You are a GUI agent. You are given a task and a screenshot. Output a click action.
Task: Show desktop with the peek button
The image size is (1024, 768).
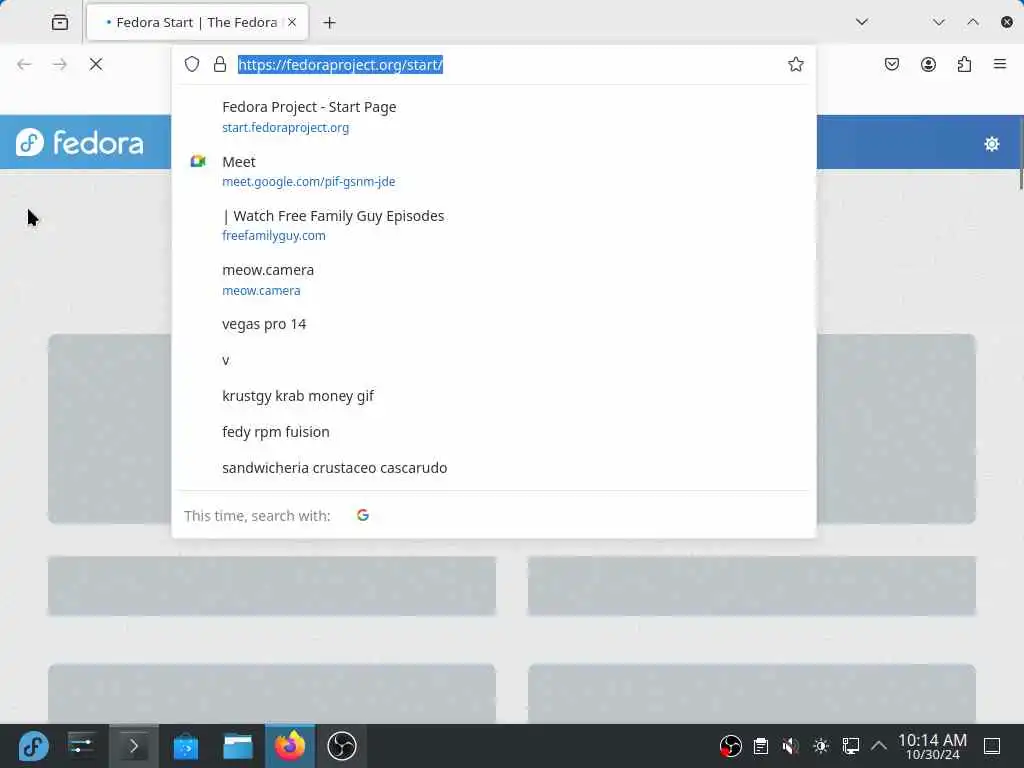(x=992, y=746)
